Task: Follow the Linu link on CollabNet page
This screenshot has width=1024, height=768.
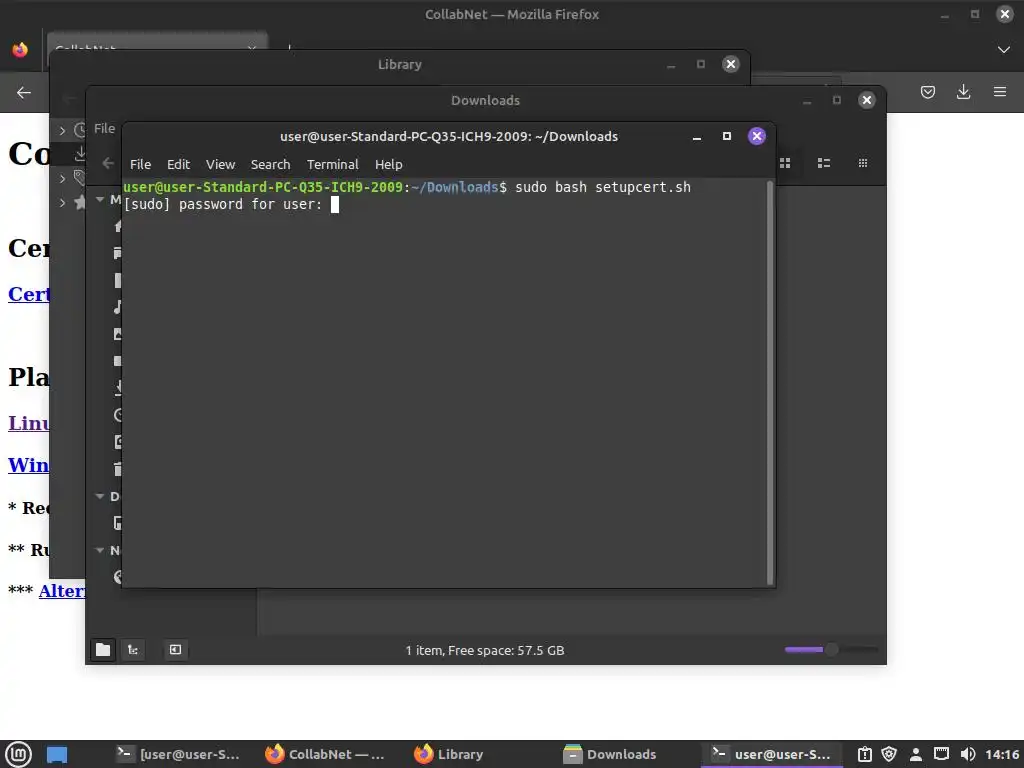Action: click(x=29, y=423)
